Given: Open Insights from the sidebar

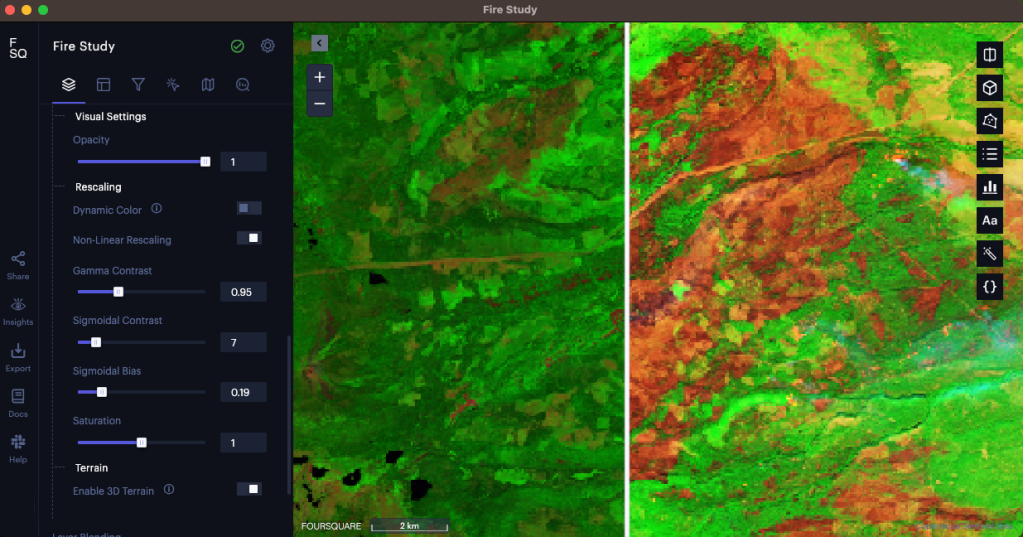Looking at the screenshot, I should [x=18, y=312].
